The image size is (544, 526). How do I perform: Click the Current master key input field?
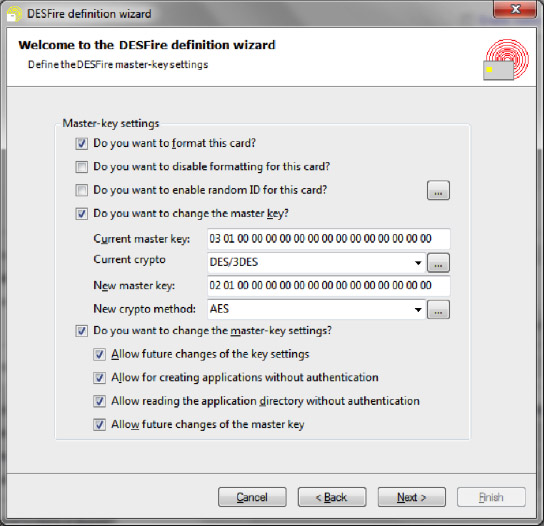point(329,239)
